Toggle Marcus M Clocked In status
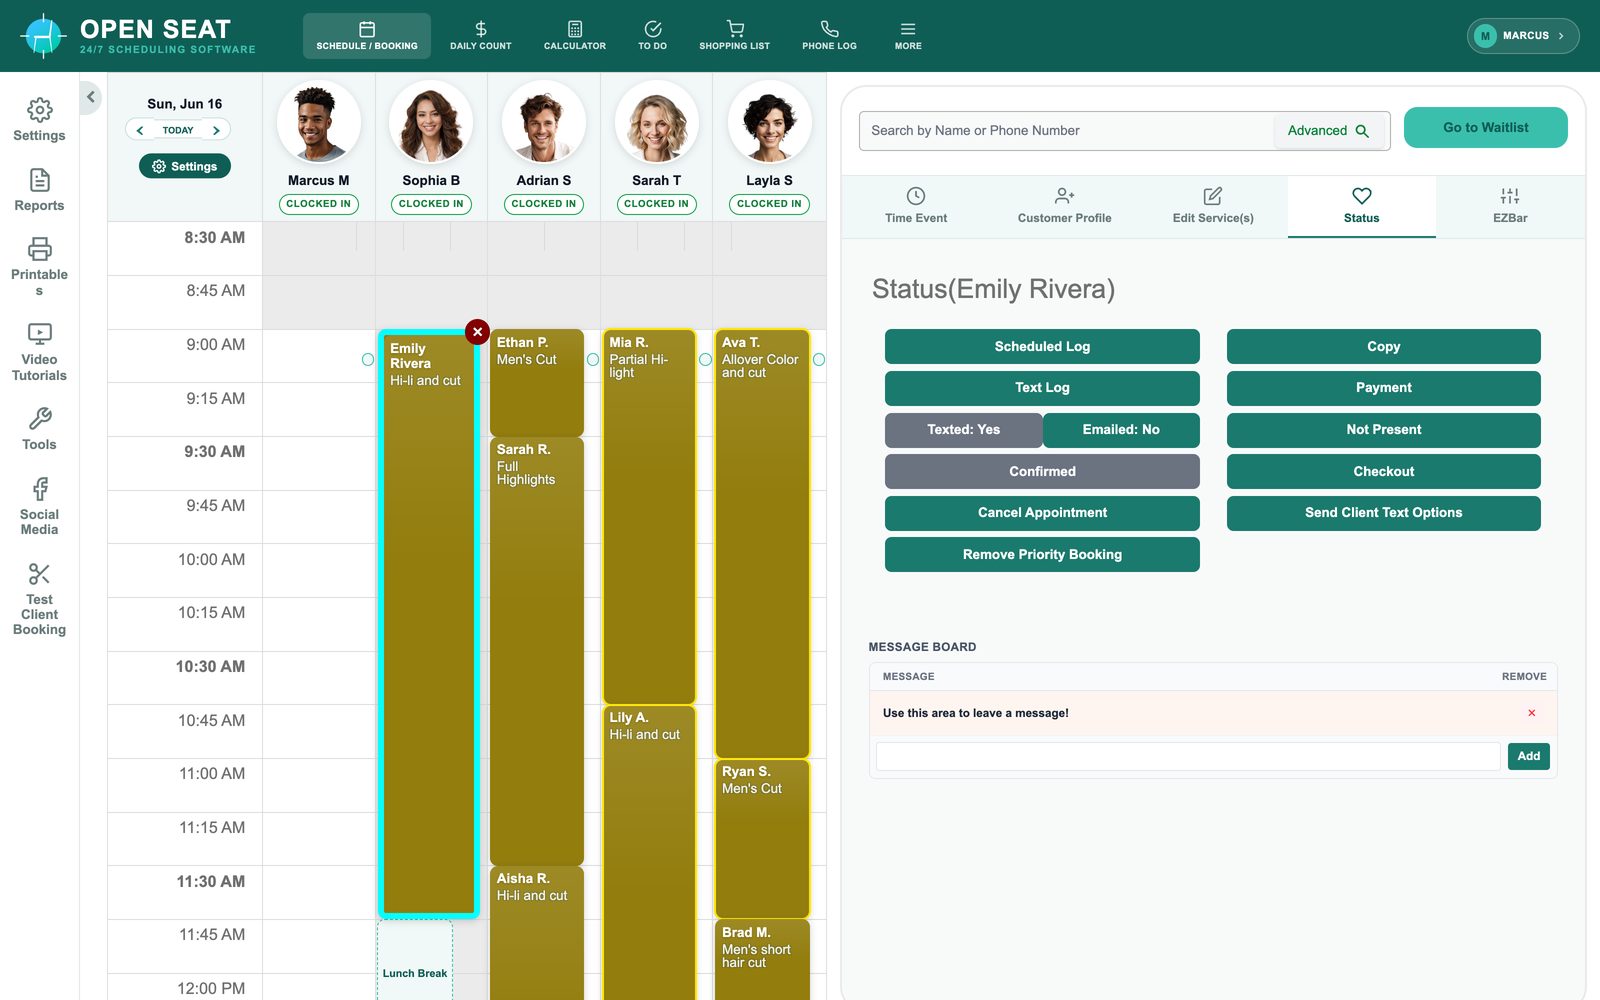Screen dimensions: 1600x1000 point(318,204)
